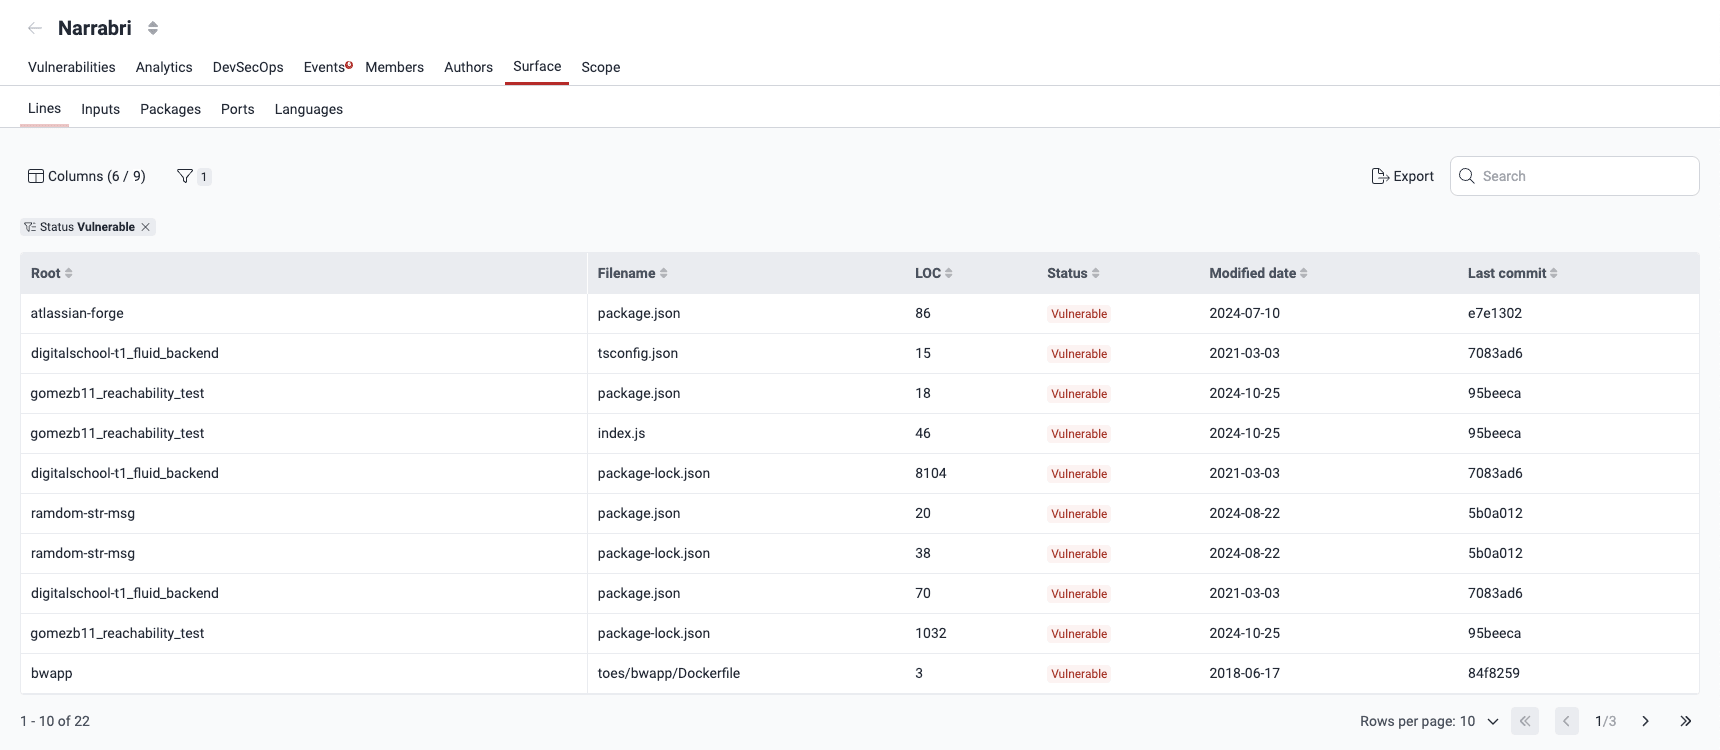Click the Columns table icon
This screenshot has height=750, width=1720.
click(x=36, y=176)
